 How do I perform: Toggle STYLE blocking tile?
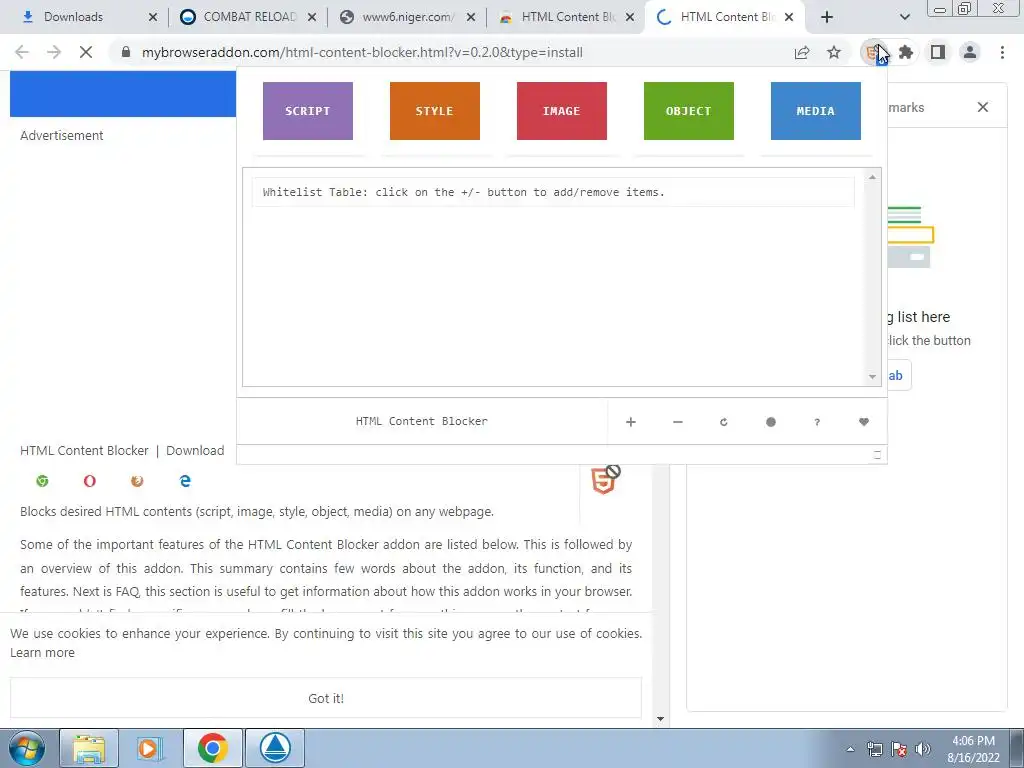435,111
